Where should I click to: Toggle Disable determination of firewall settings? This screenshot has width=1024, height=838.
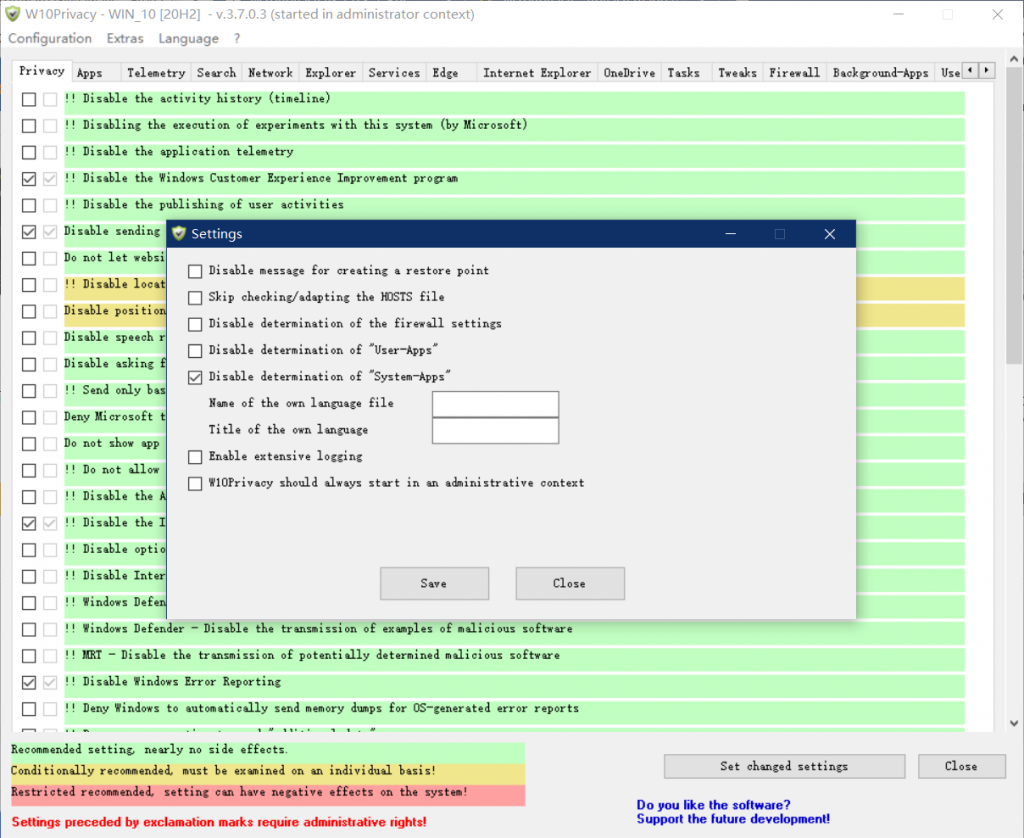195,324
